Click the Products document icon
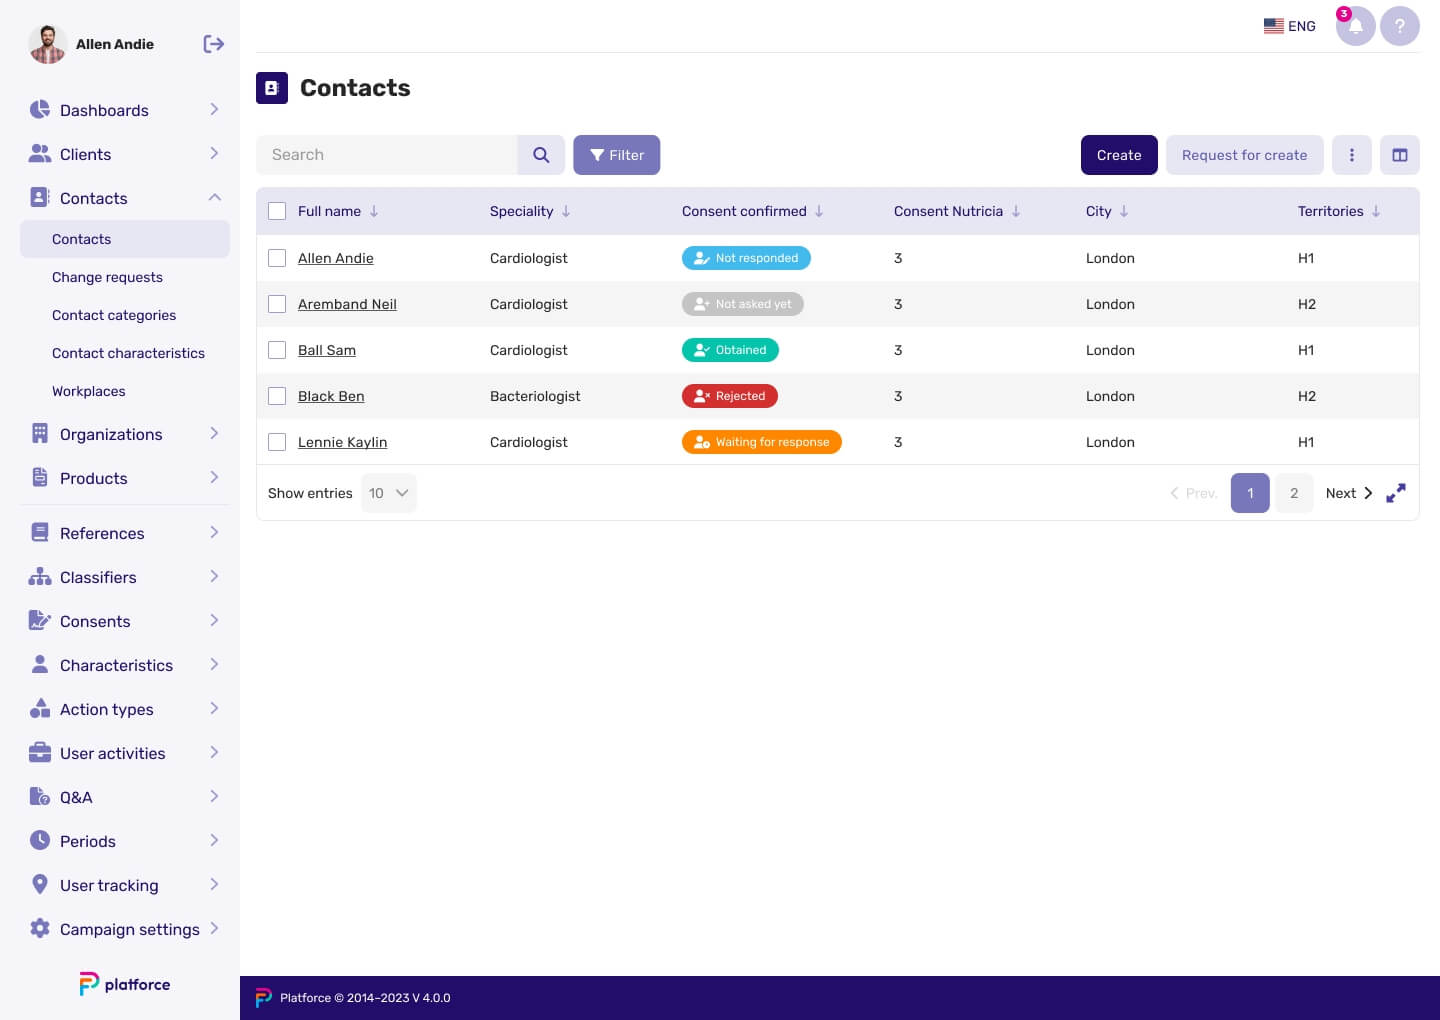Image resolution: width=1440 pixels, height=1020 pixels. 40,478
